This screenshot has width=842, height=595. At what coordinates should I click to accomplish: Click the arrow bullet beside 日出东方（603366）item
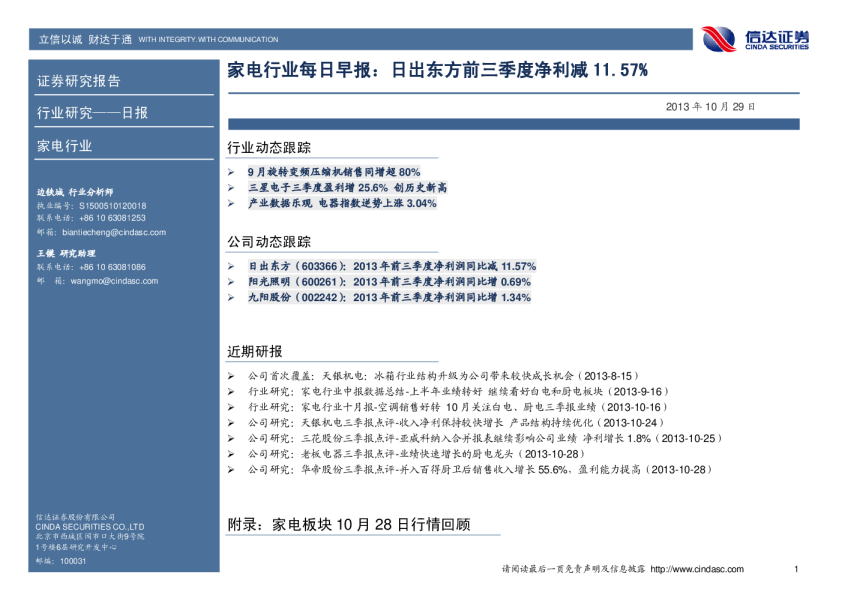(x=232, y=267)
